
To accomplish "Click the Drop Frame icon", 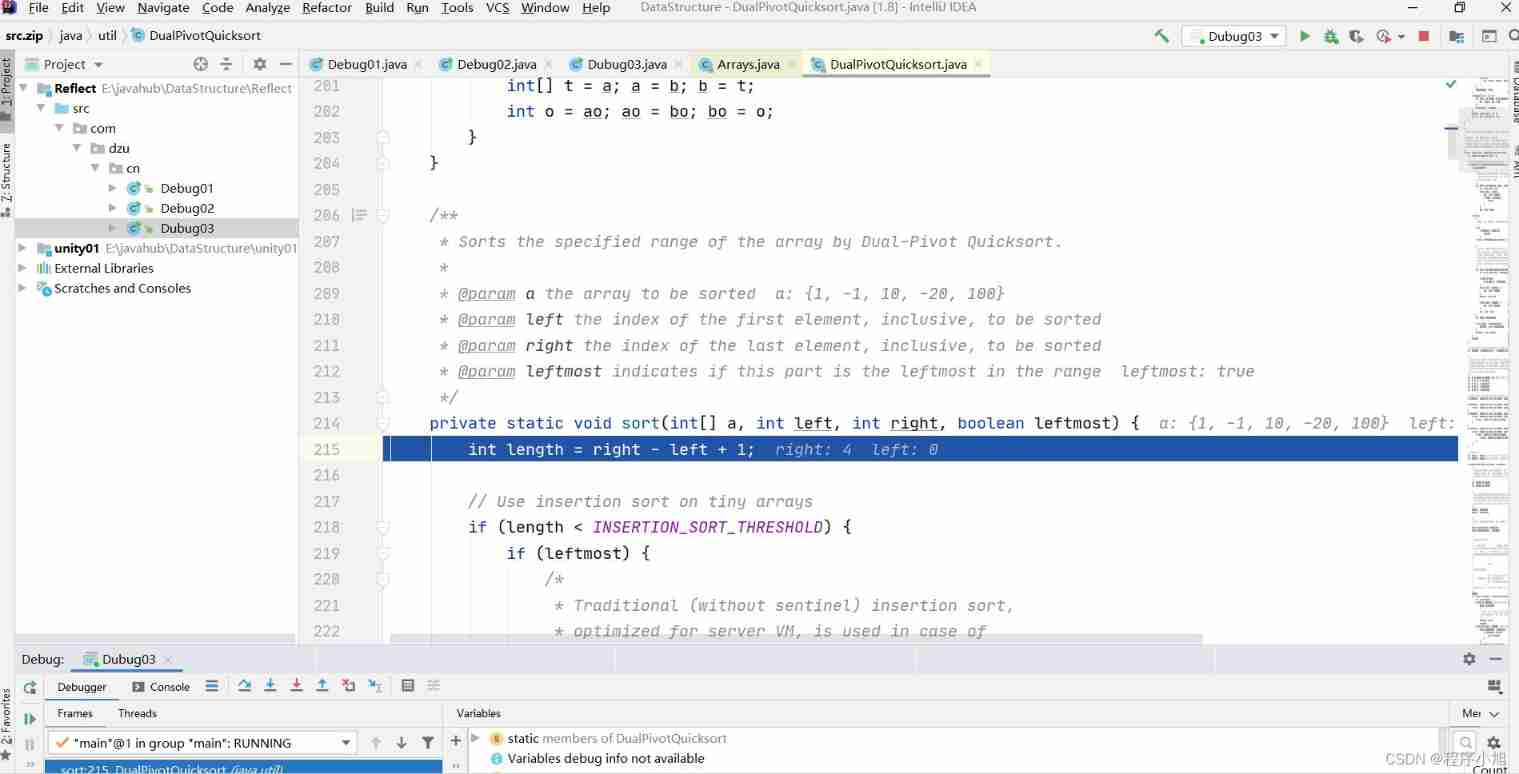I will click(x=348, y=686).
